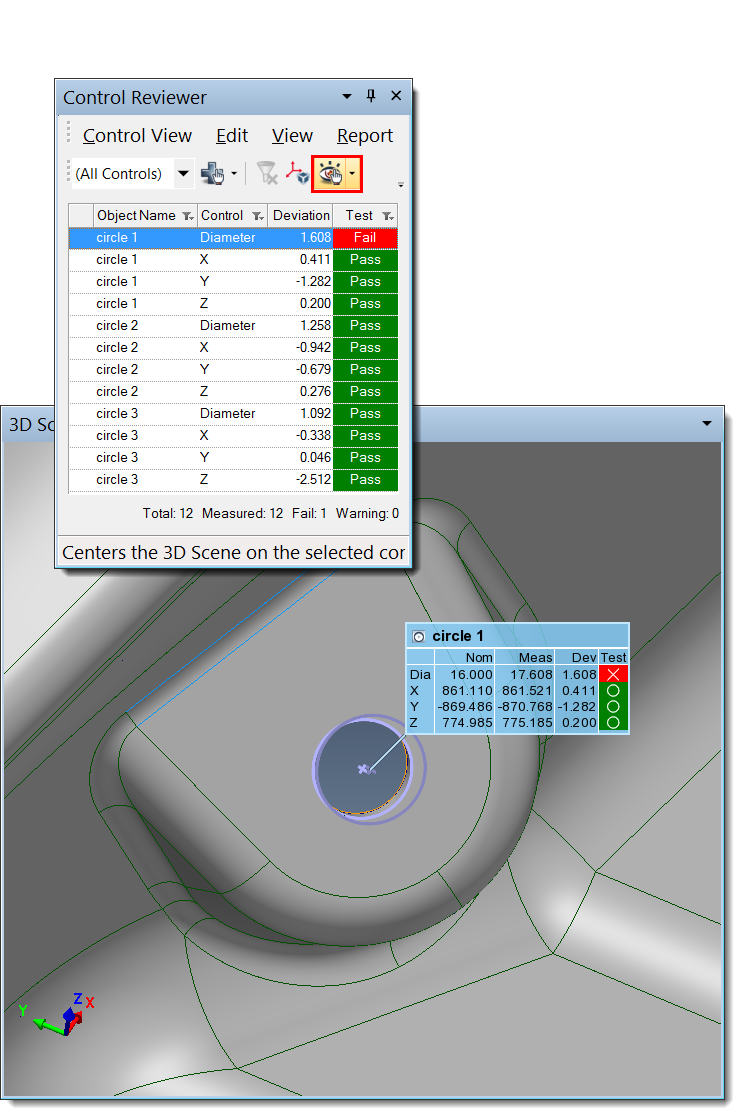Viewport: 740px width, 1115px height.
Task: Click the green pass icon in the annotation X row
Action: pyautogui.click(x=613, y=690)
